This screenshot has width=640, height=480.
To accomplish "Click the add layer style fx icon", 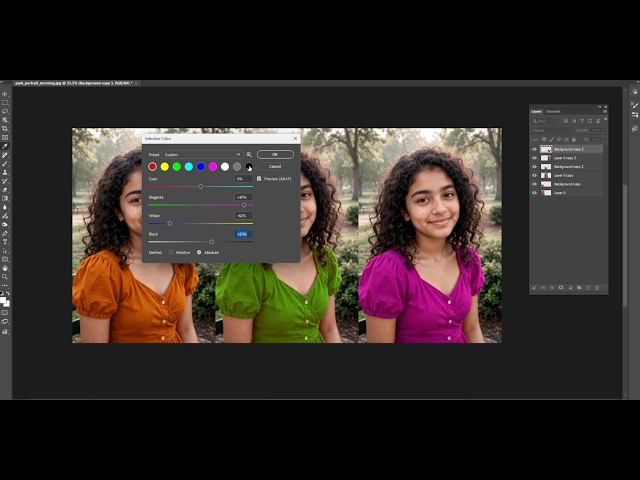I will [x=552, y=288].
